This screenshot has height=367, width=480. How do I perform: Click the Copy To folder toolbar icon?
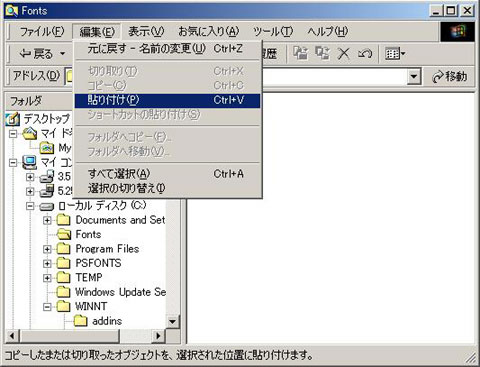click(322, 53)
